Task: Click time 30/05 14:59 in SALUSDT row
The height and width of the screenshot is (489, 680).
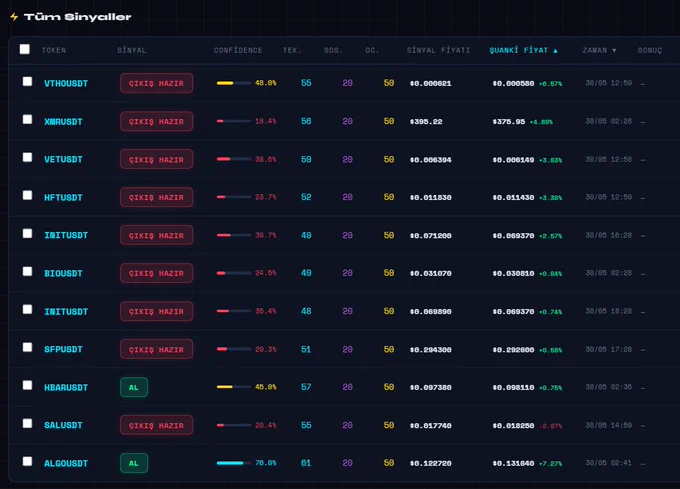Action: (608, 425)
